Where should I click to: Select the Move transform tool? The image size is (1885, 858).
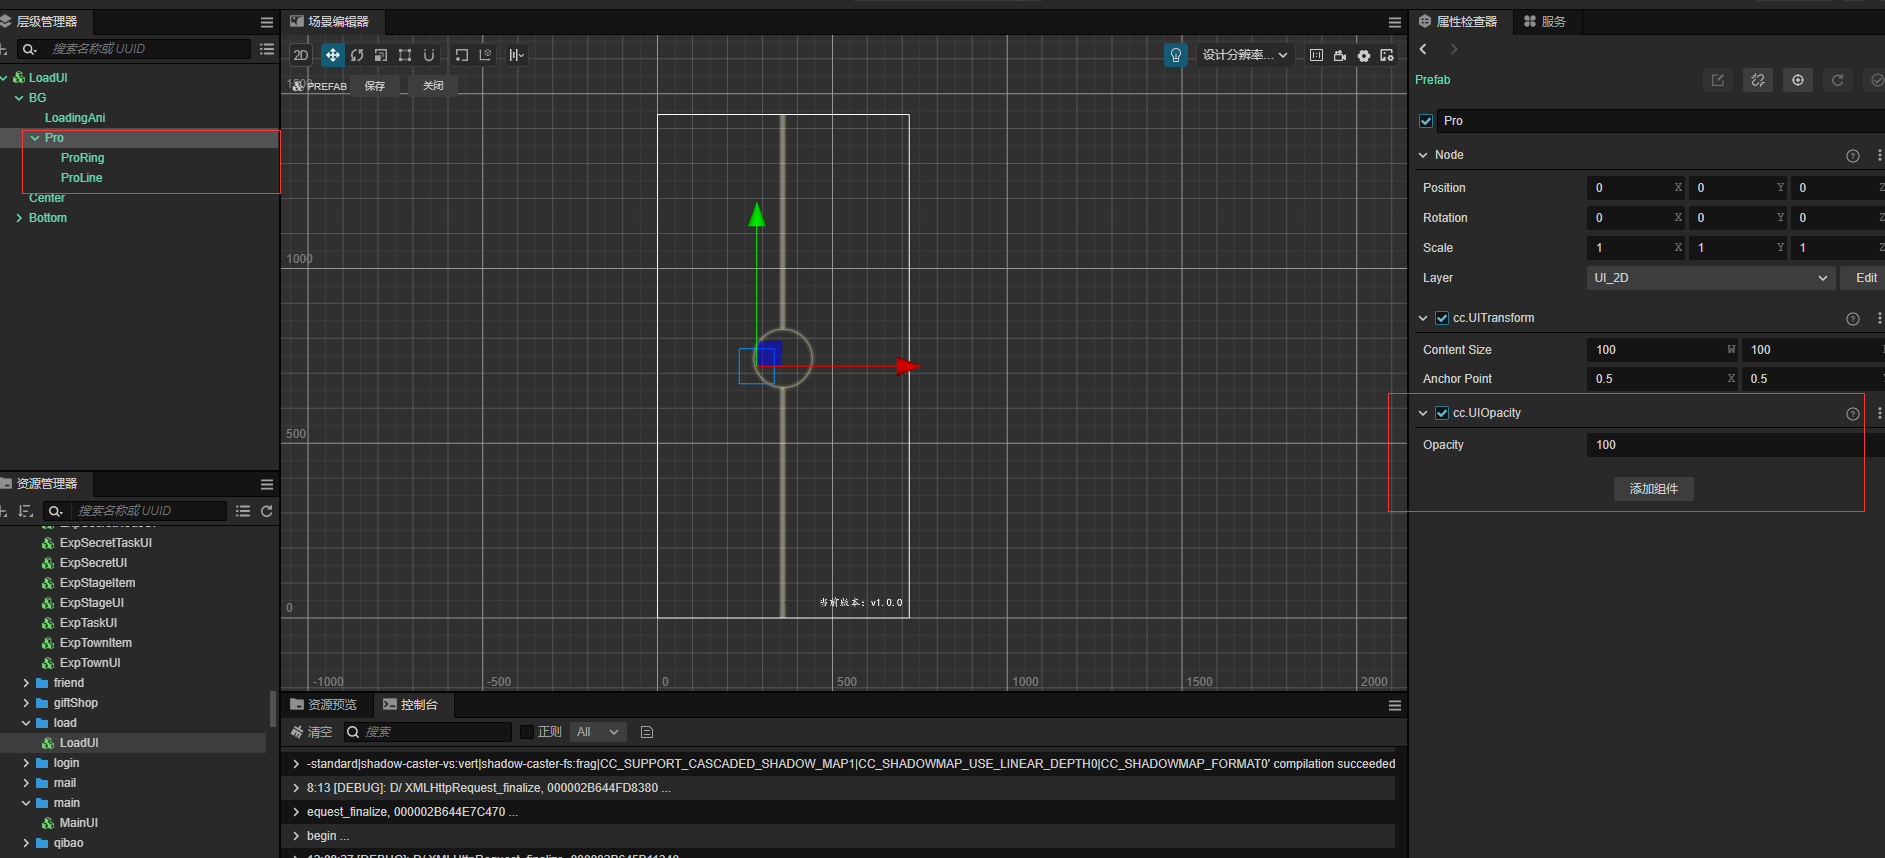tap(333, 55)
